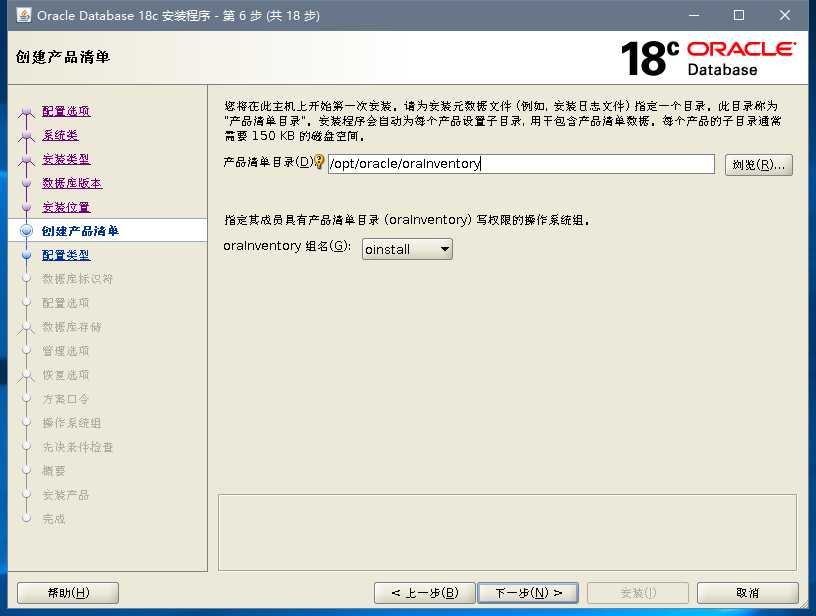The image size is (816, 616).
Task: Click the 帮助(H) button
Action: click(x=68, y=593)
